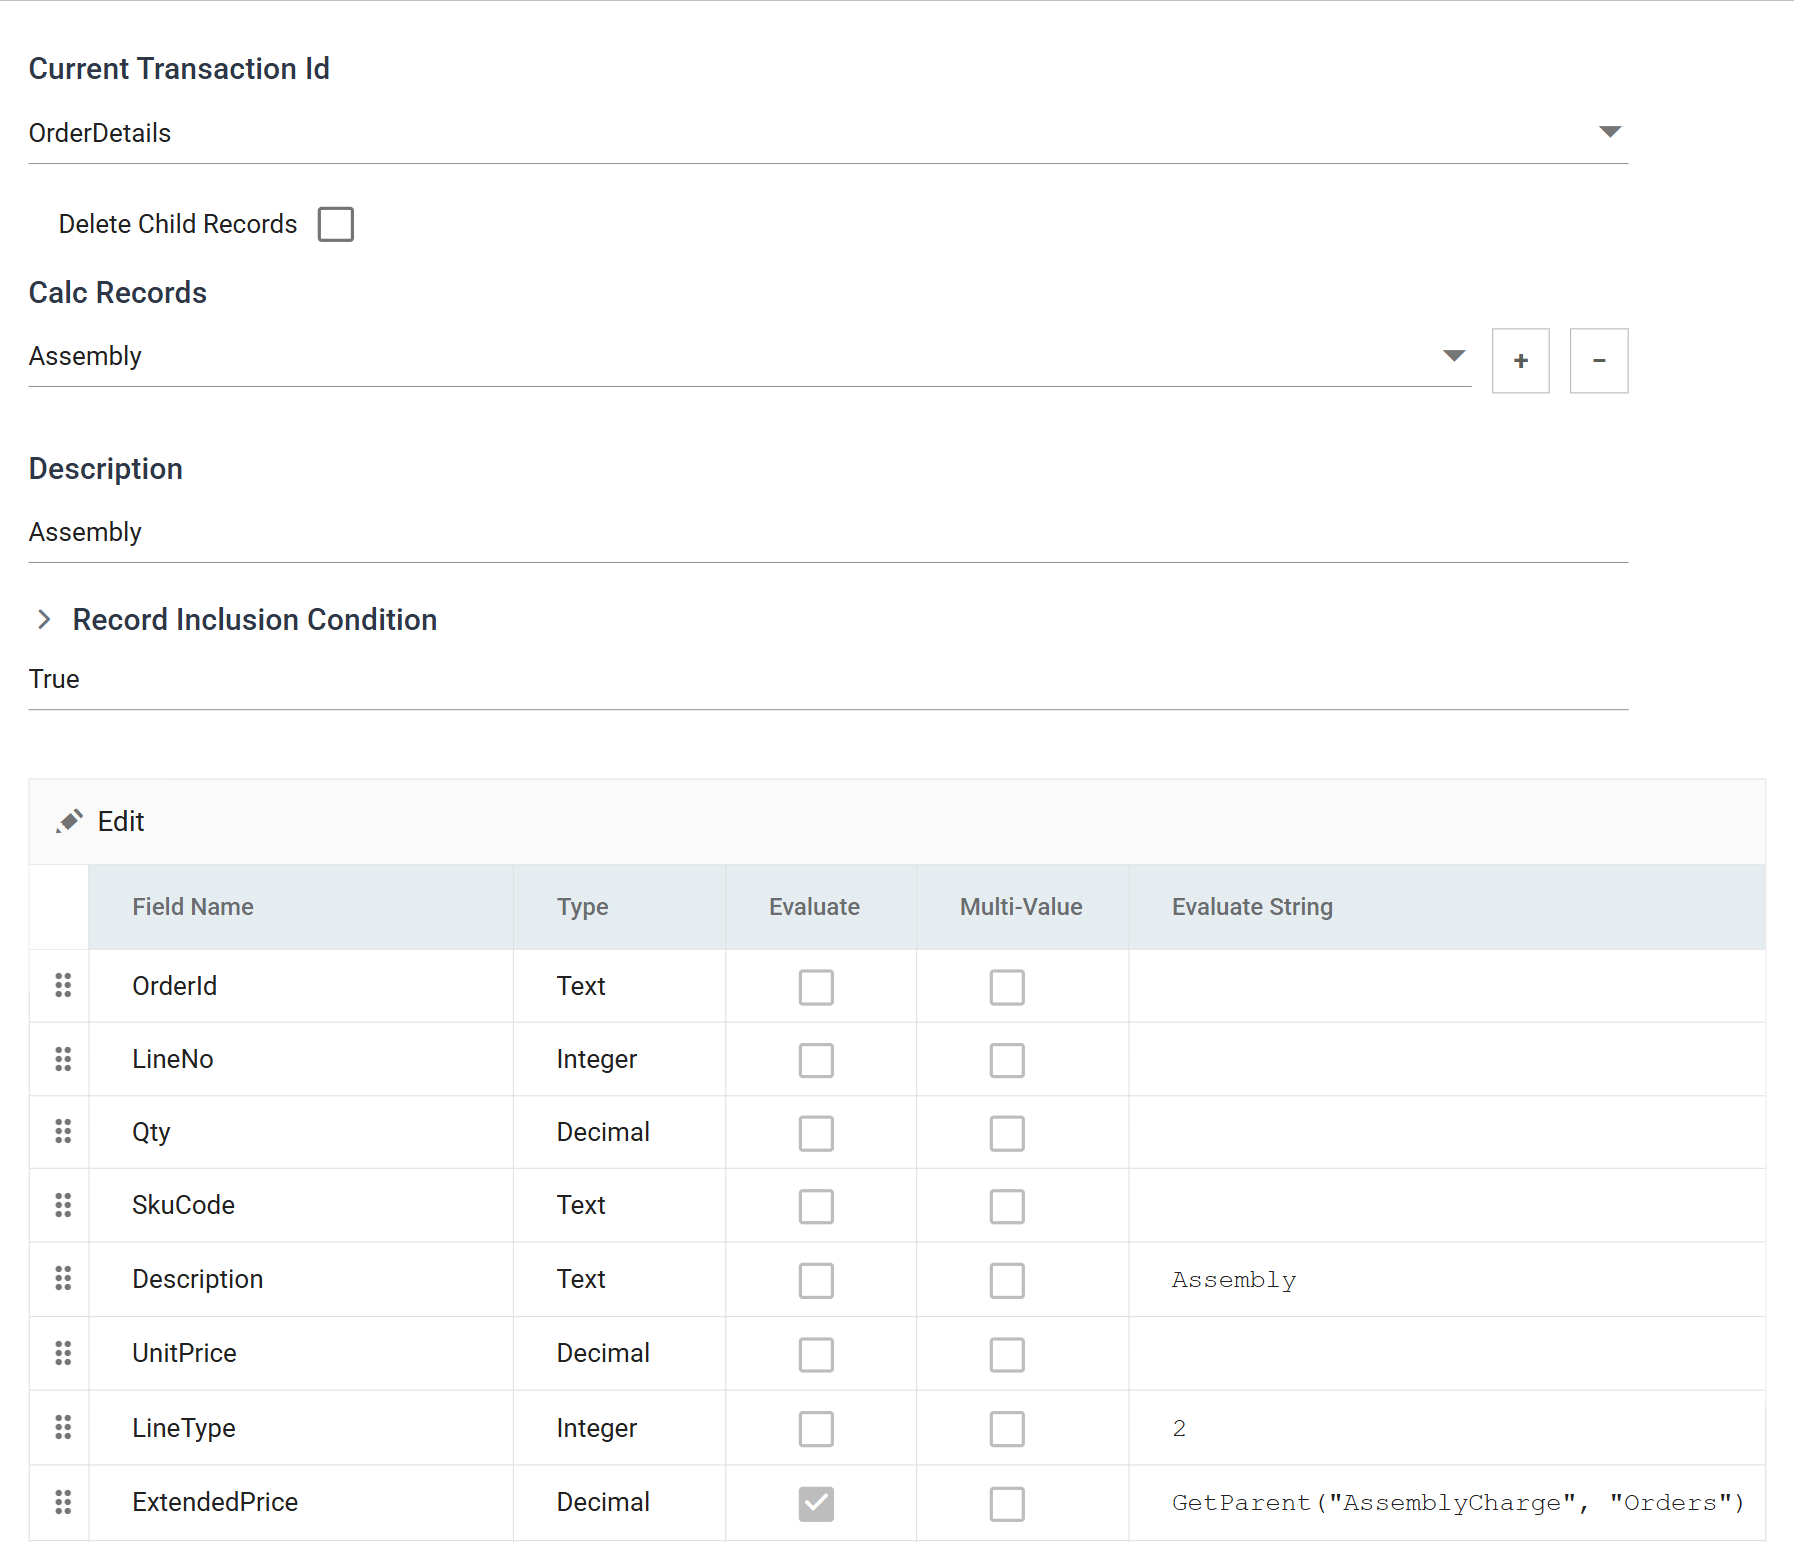Check Multi-Value for the ExtendedPrice field
The width and height of the screenshot is (1794, 1542).
tap(1007, 1503)
